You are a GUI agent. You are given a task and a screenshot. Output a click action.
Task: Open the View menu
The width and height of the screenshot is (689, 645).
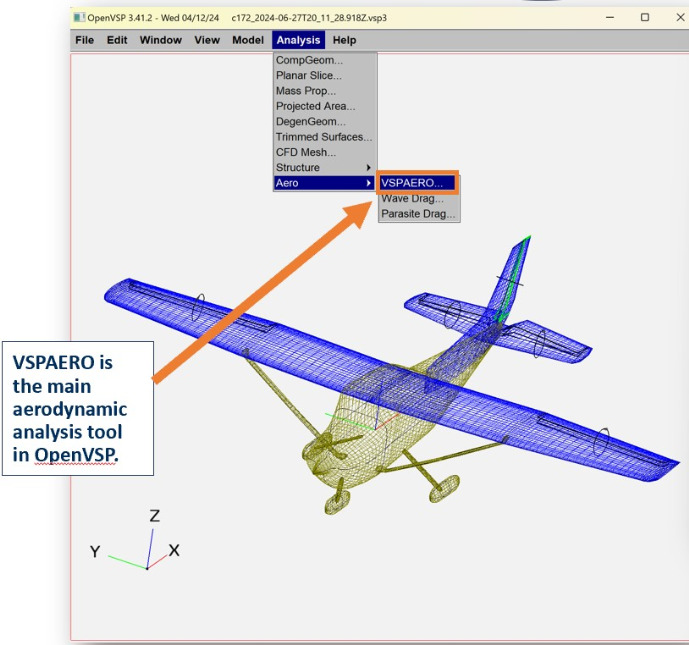point(207,40)
